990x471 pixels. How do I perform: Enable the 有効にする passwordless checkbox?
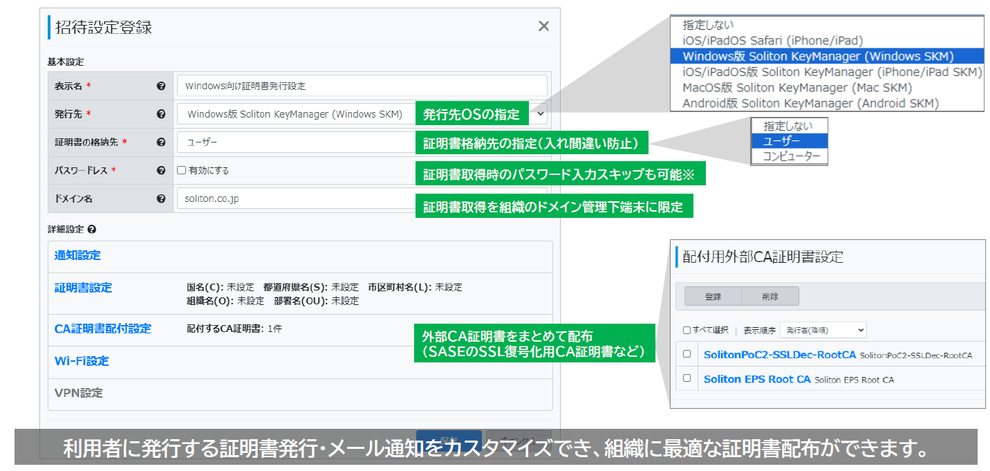182,170
